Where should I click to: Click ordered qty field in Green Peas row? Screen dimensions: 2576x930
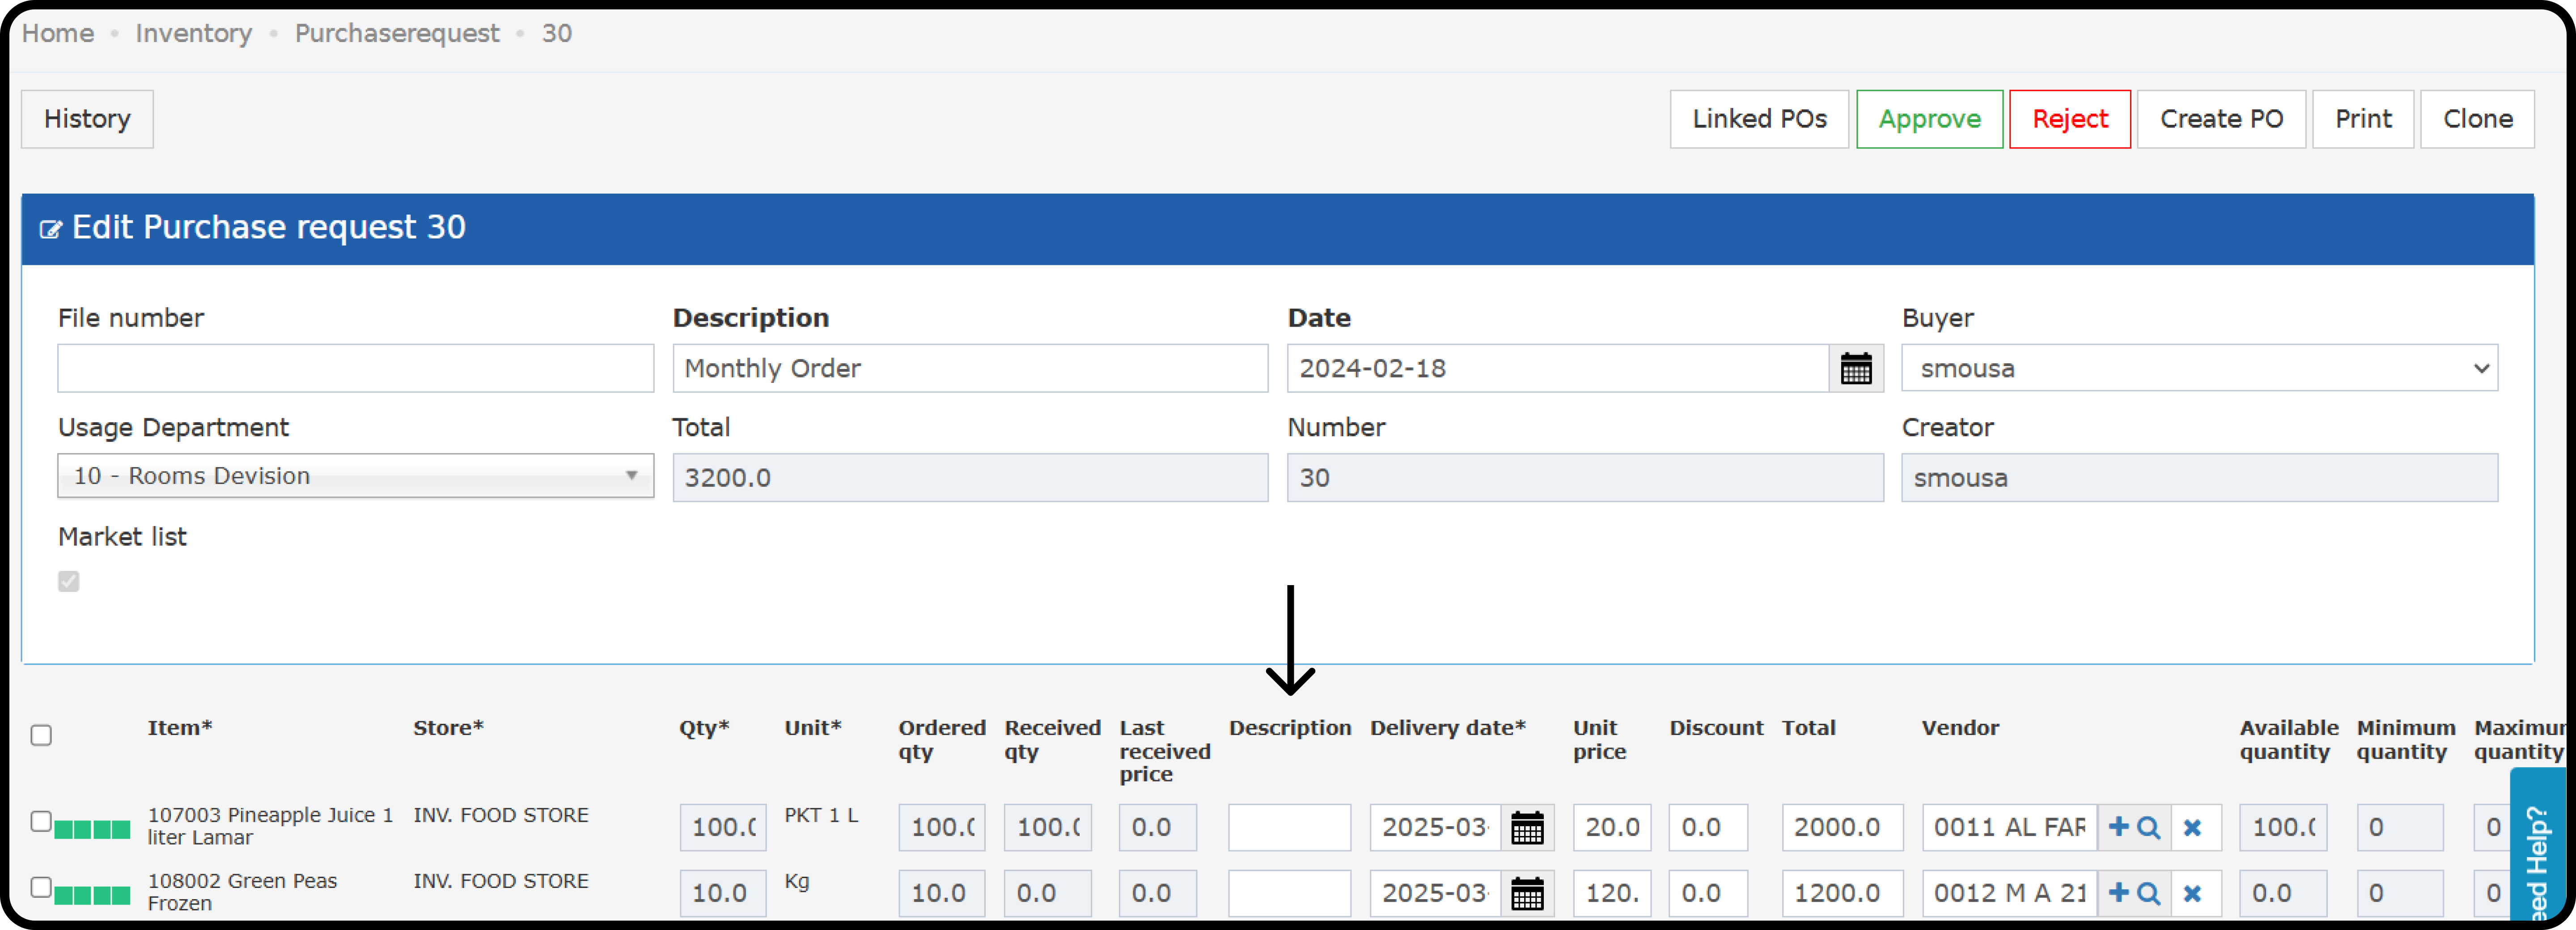tap(941, 893)
